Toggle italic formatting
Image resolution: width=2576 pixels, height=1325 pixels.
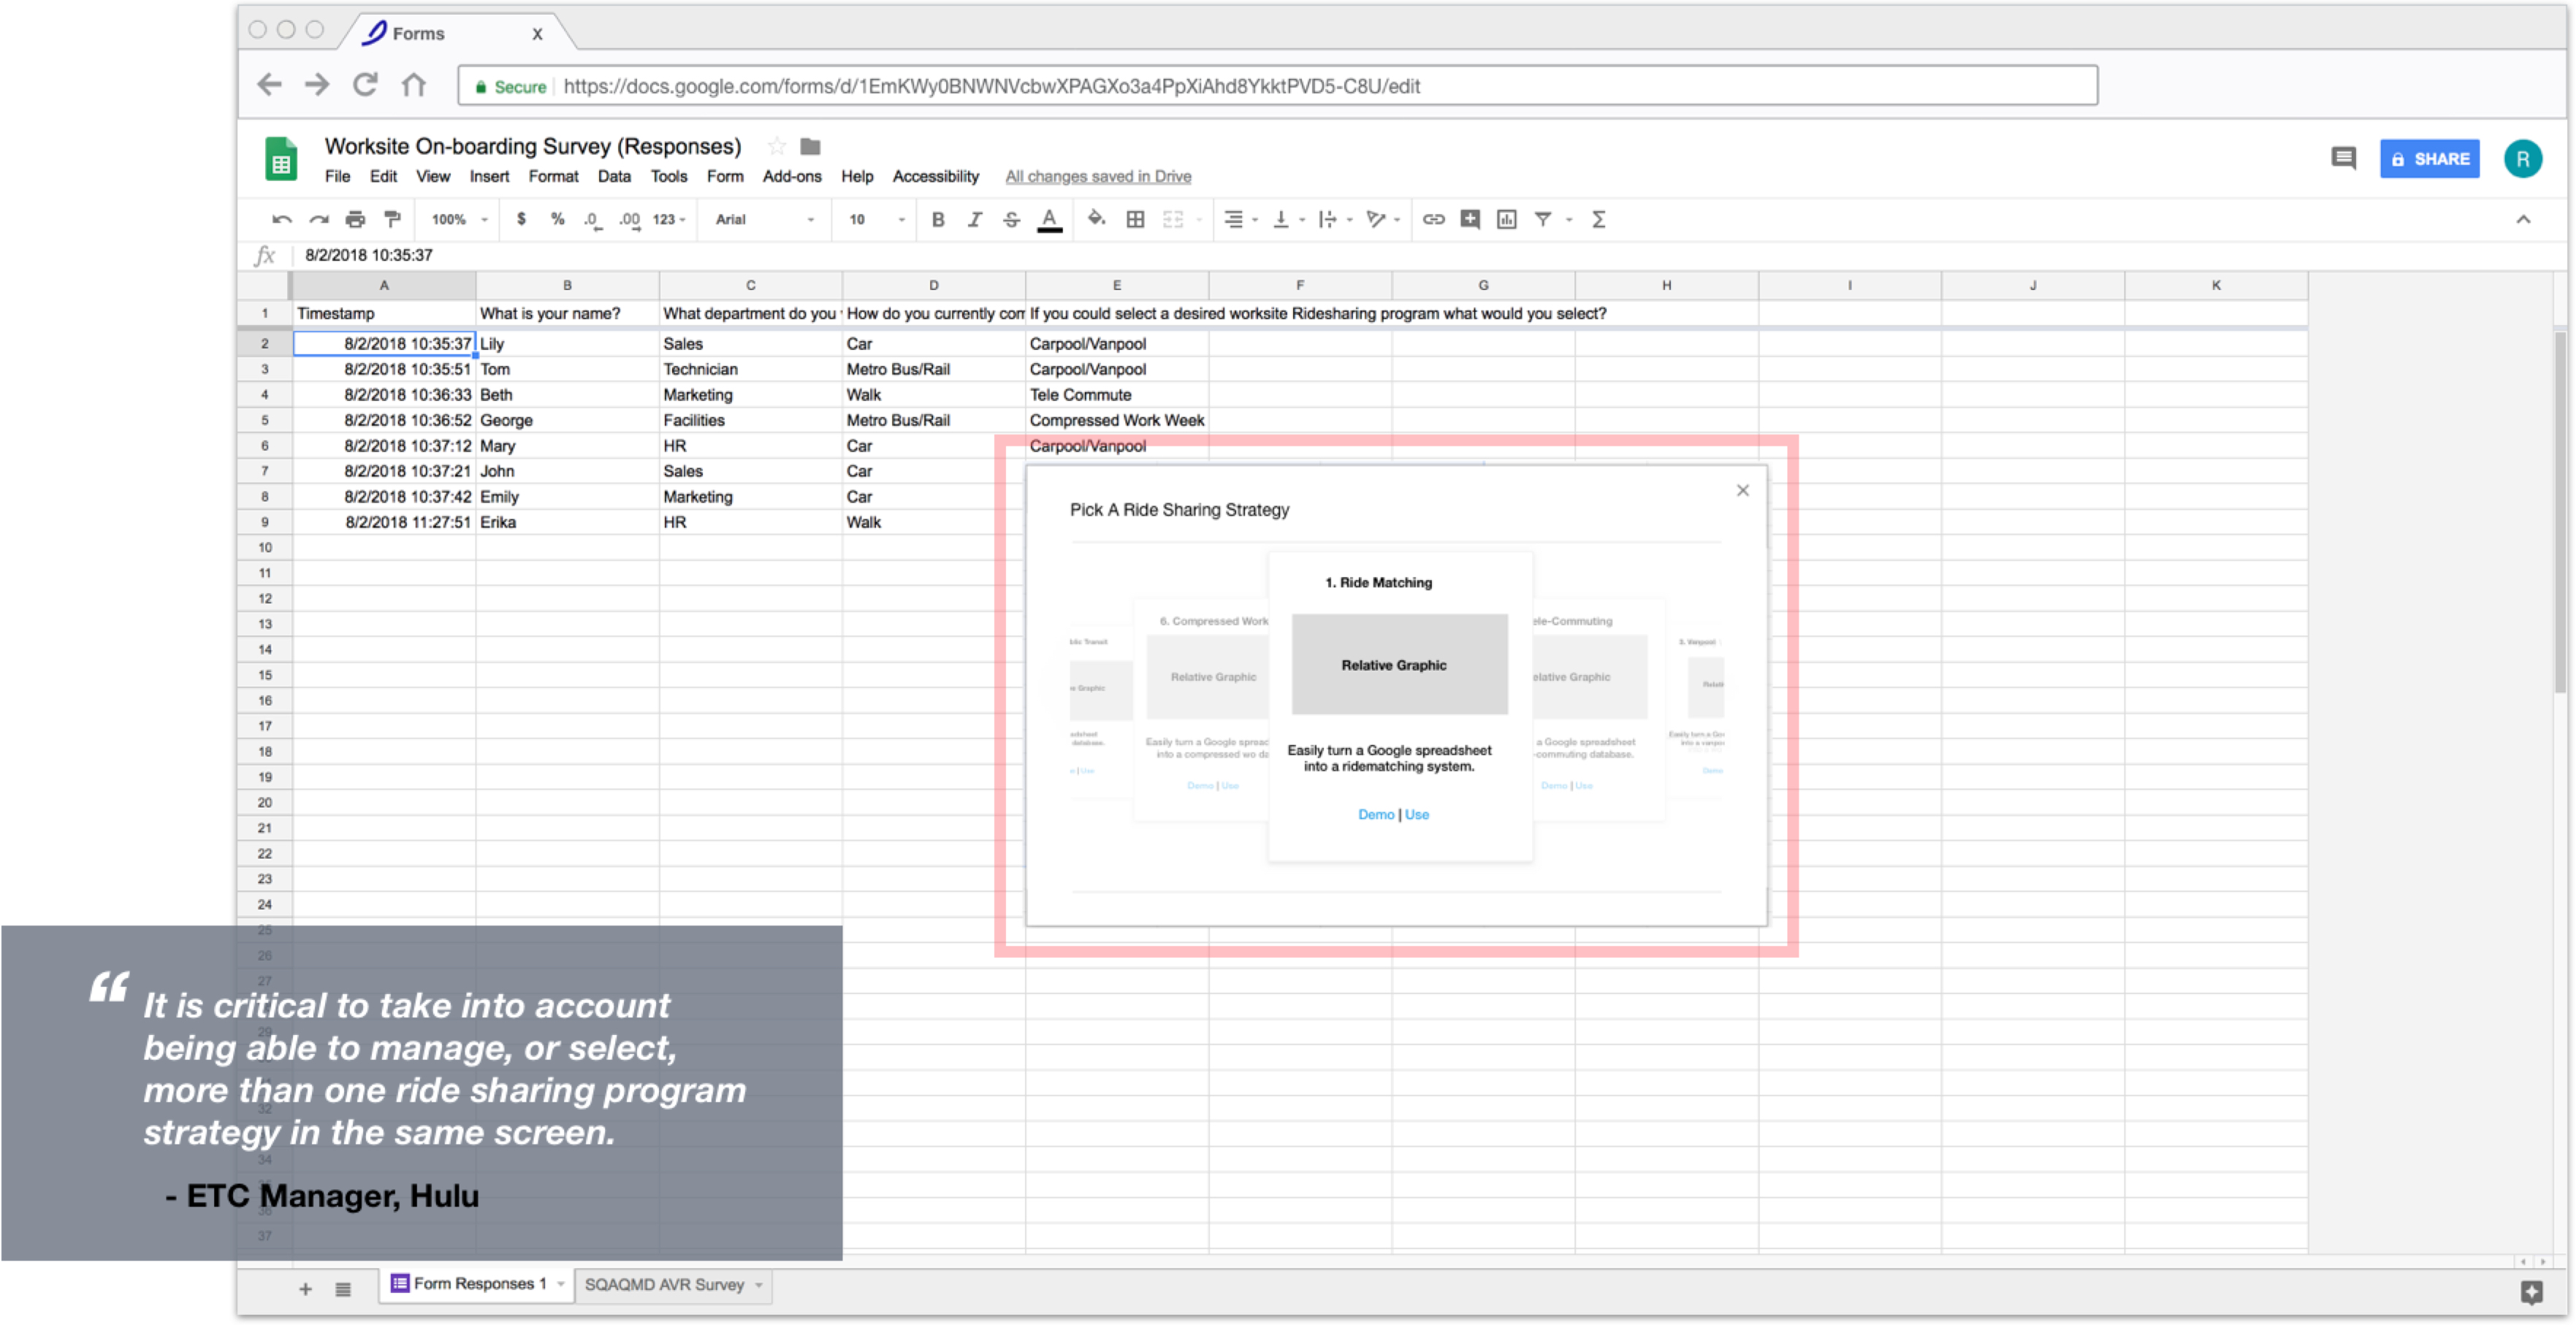point(974,219)
